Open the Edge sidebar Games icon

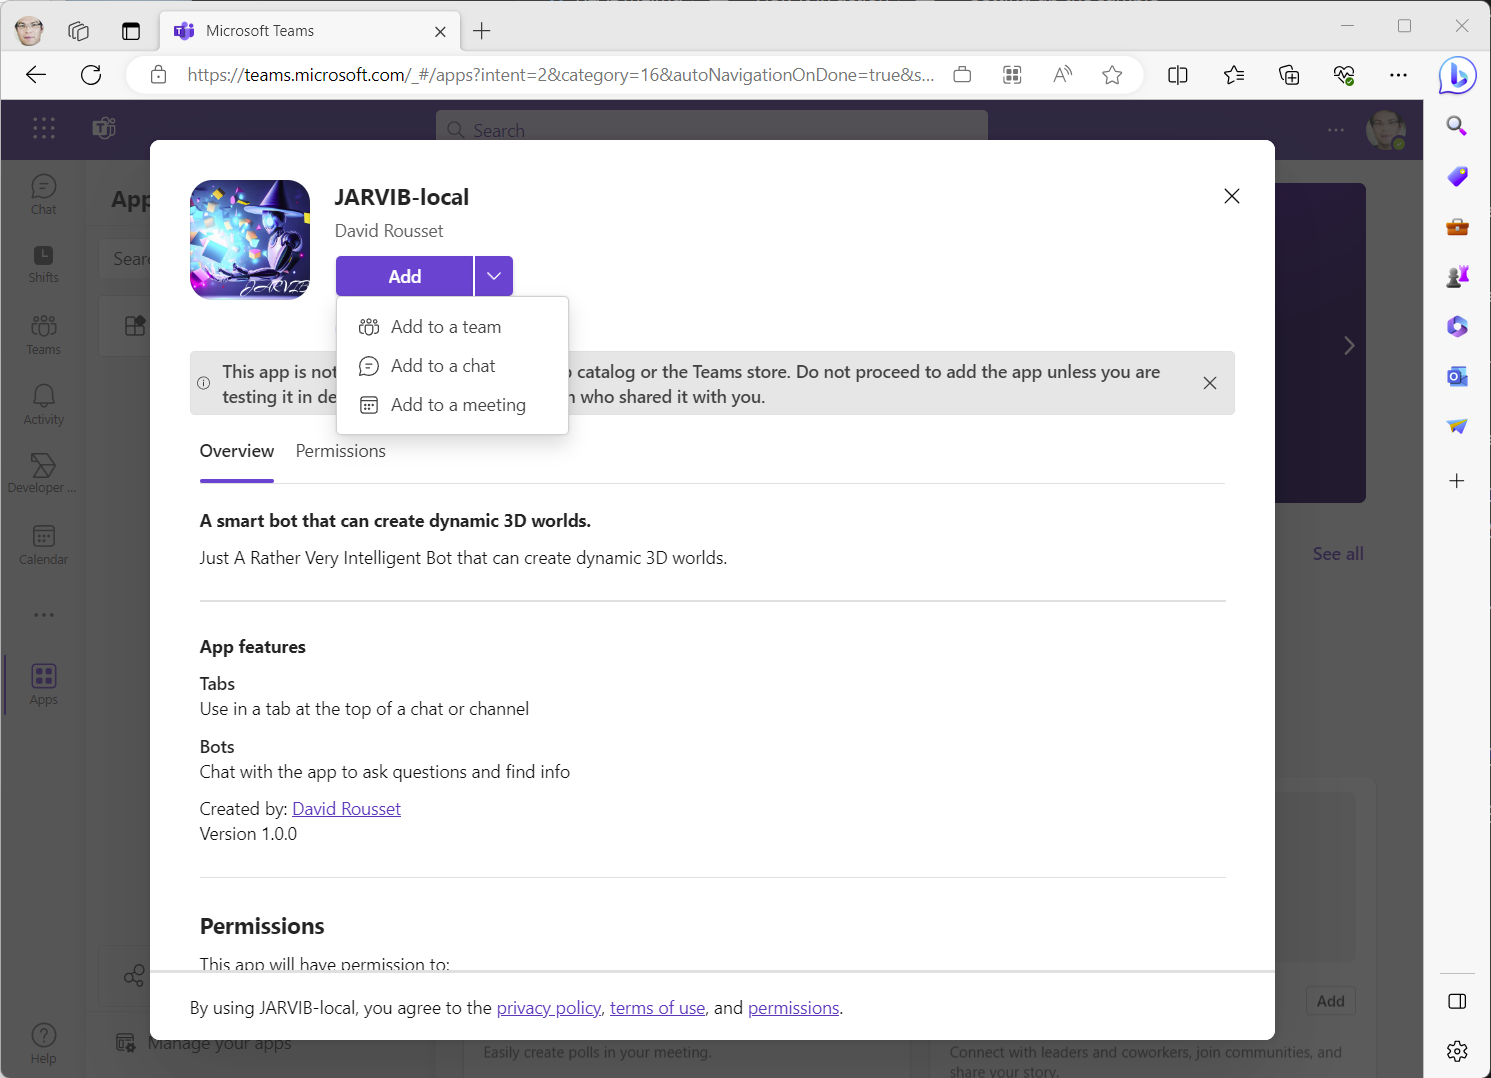coord(1457,277)
